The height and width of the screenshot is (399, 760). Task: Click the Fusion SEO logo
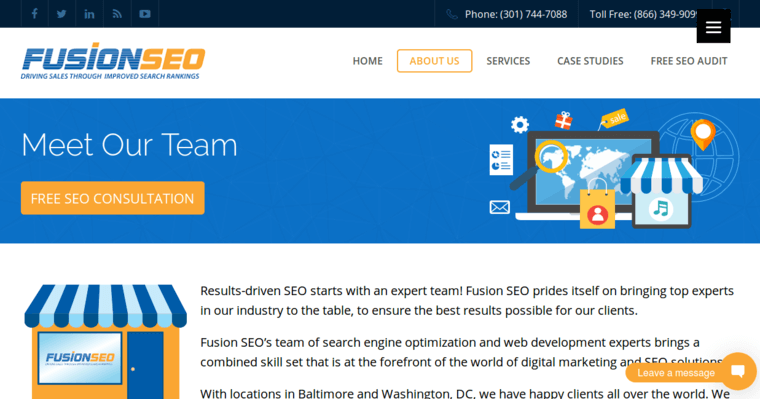point(113,61)
